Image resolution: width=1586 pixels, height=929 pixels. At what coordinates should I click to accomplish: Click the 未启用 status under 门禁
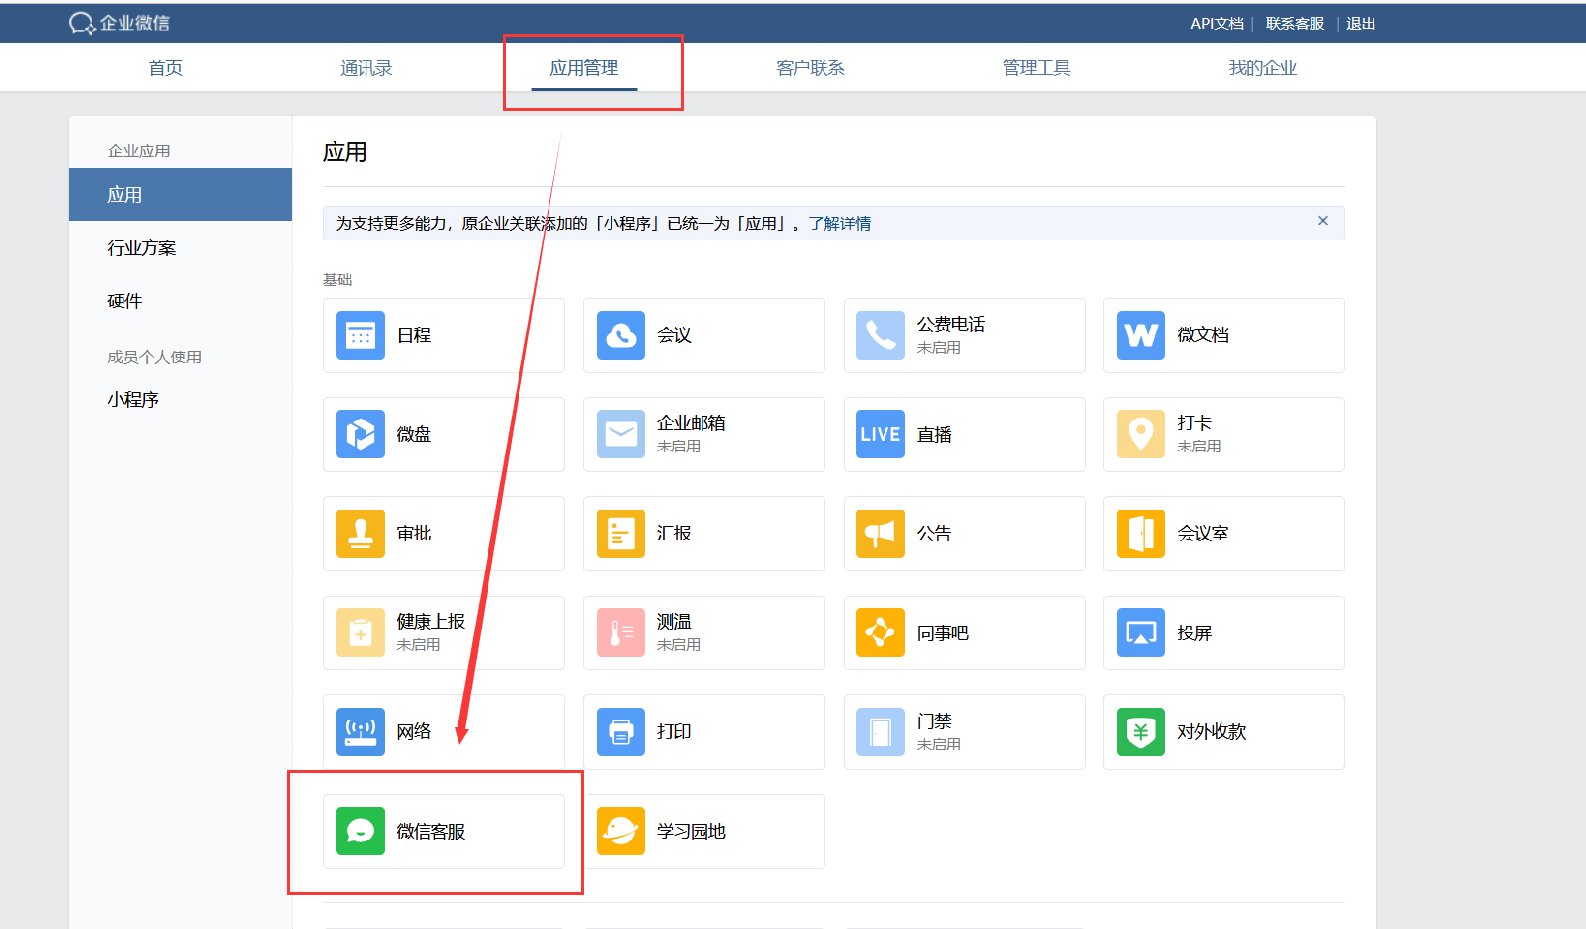pyautogui.click(x=939, y=744)
